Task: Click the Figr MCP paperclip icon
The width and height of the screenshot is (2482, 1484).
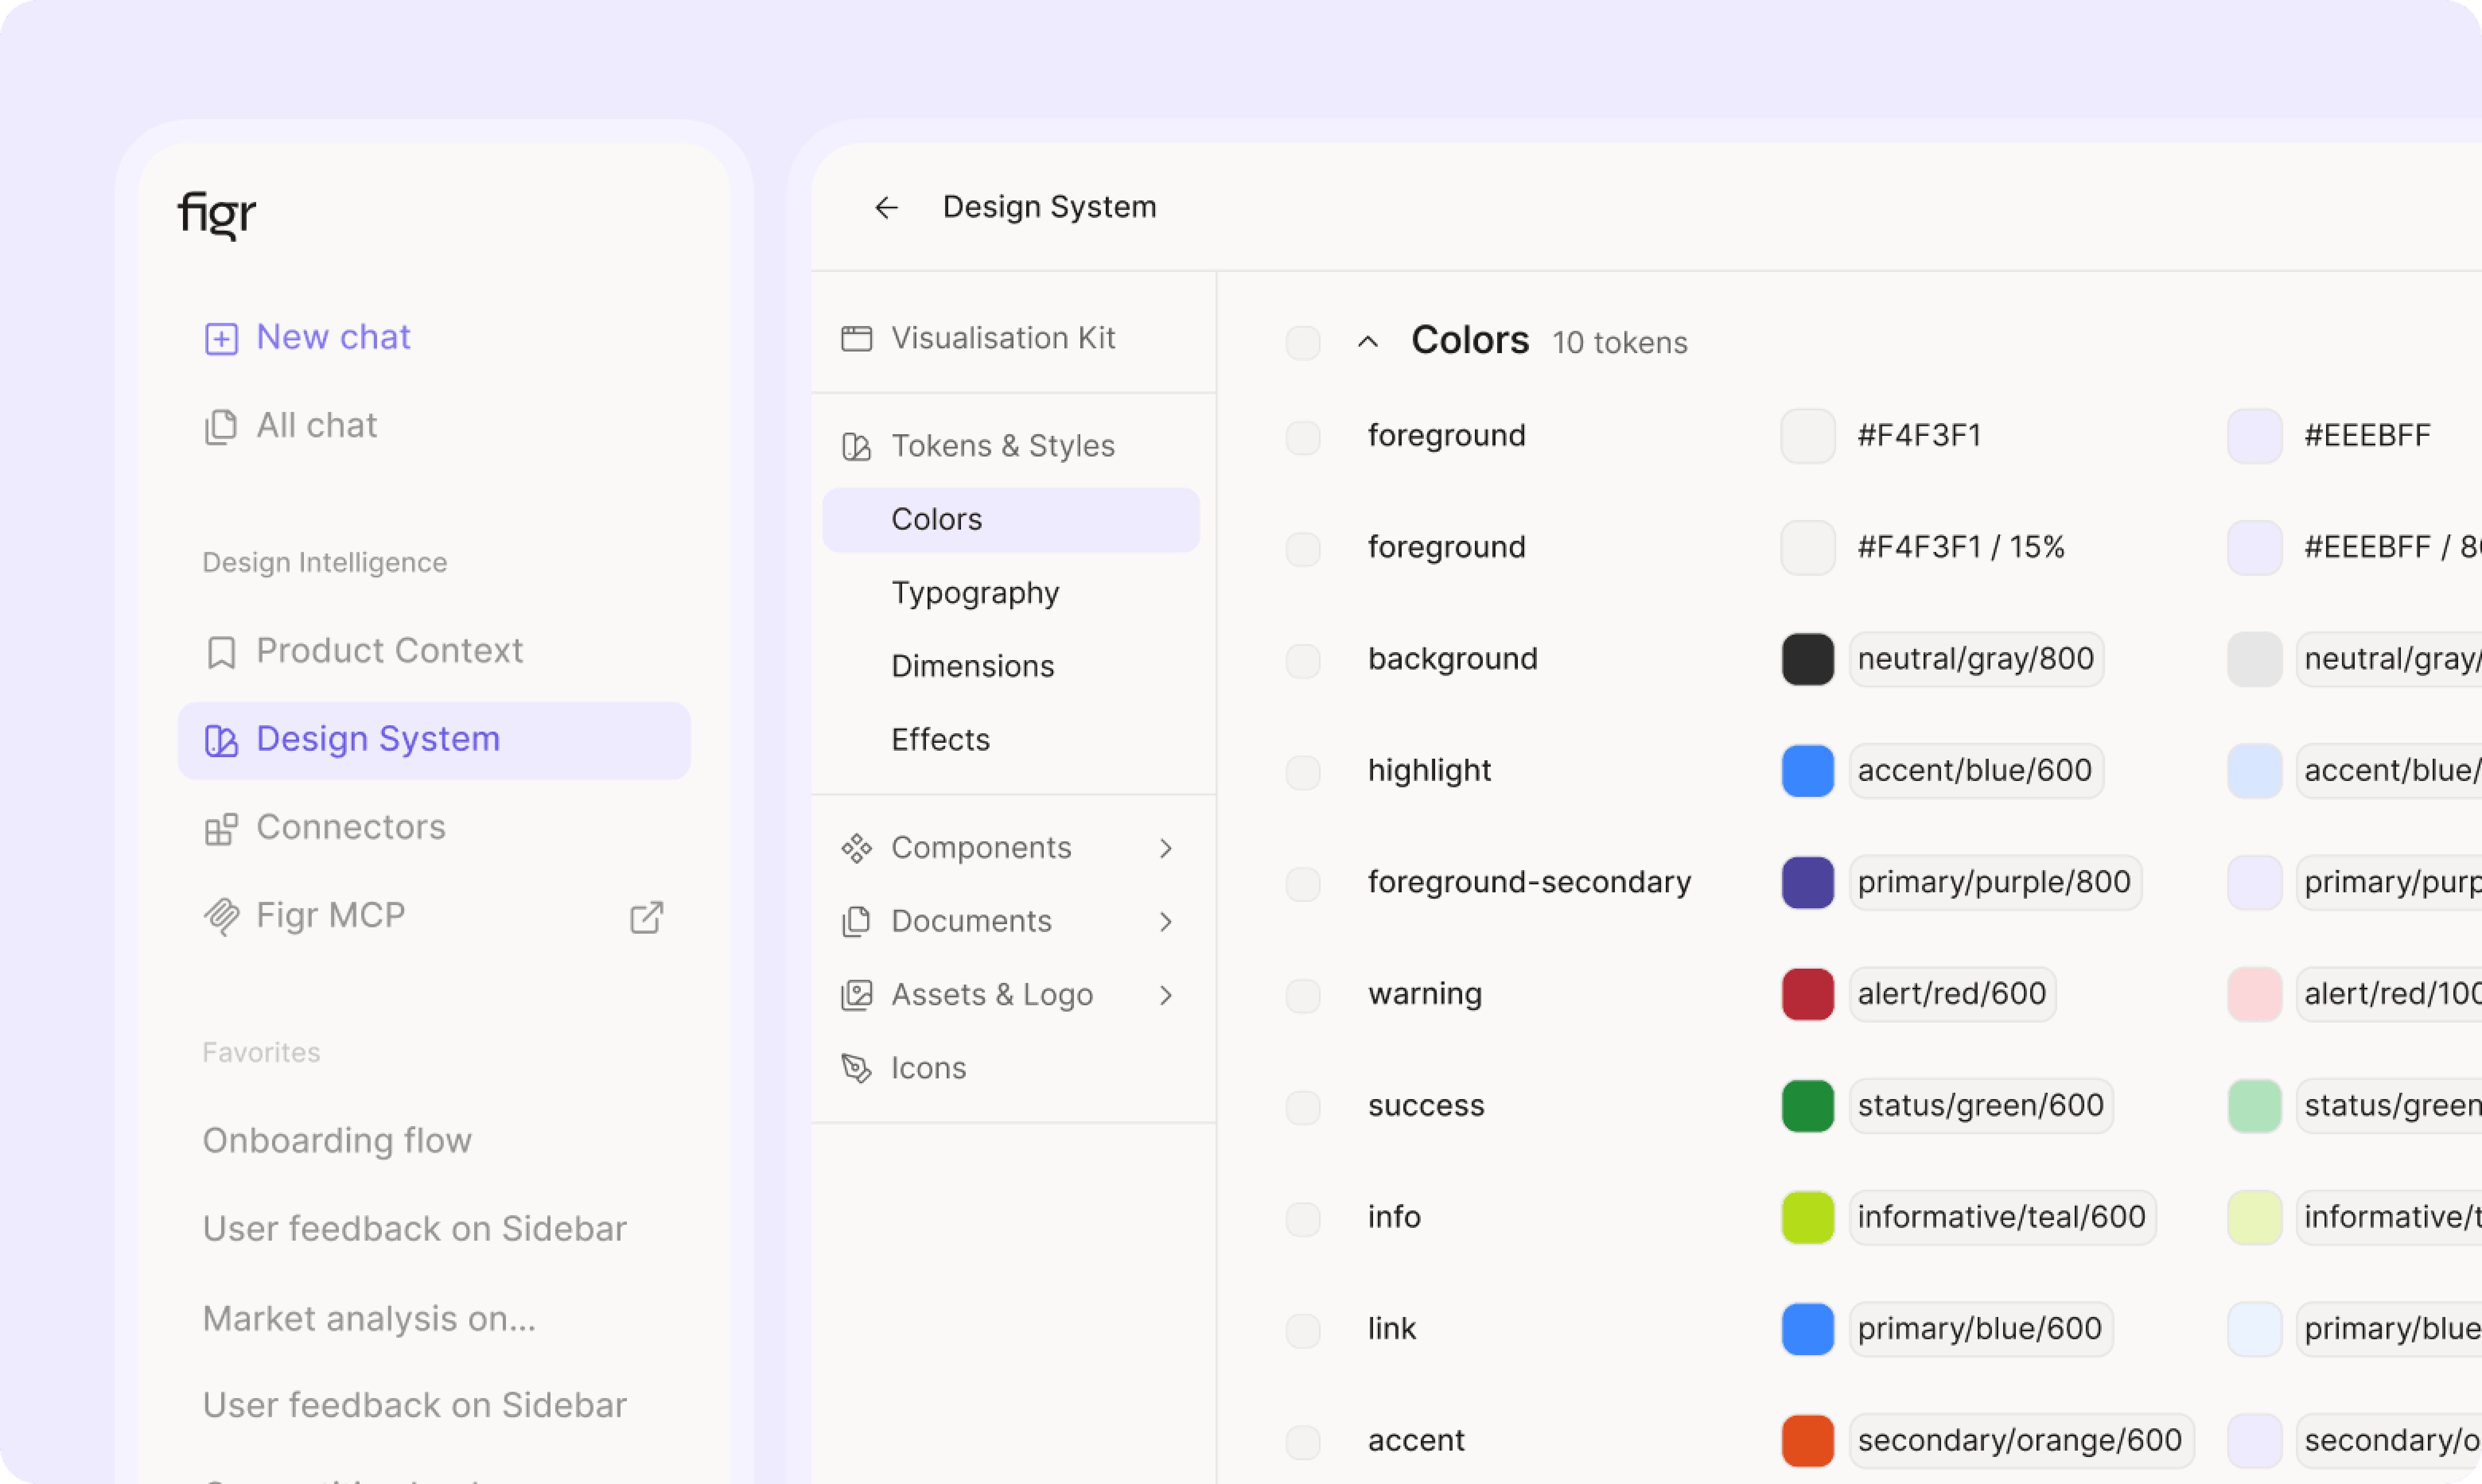Action: click(x=221, y=917)
